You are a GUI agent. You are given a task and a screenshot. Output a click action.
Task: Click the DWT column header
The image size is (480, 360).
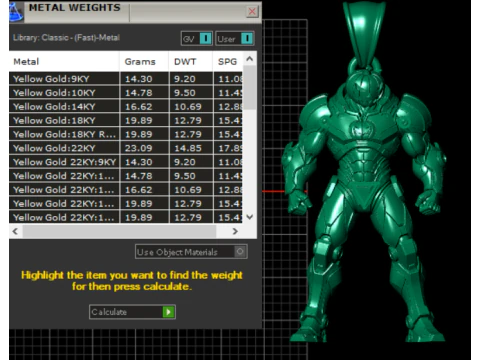[190, 62]
